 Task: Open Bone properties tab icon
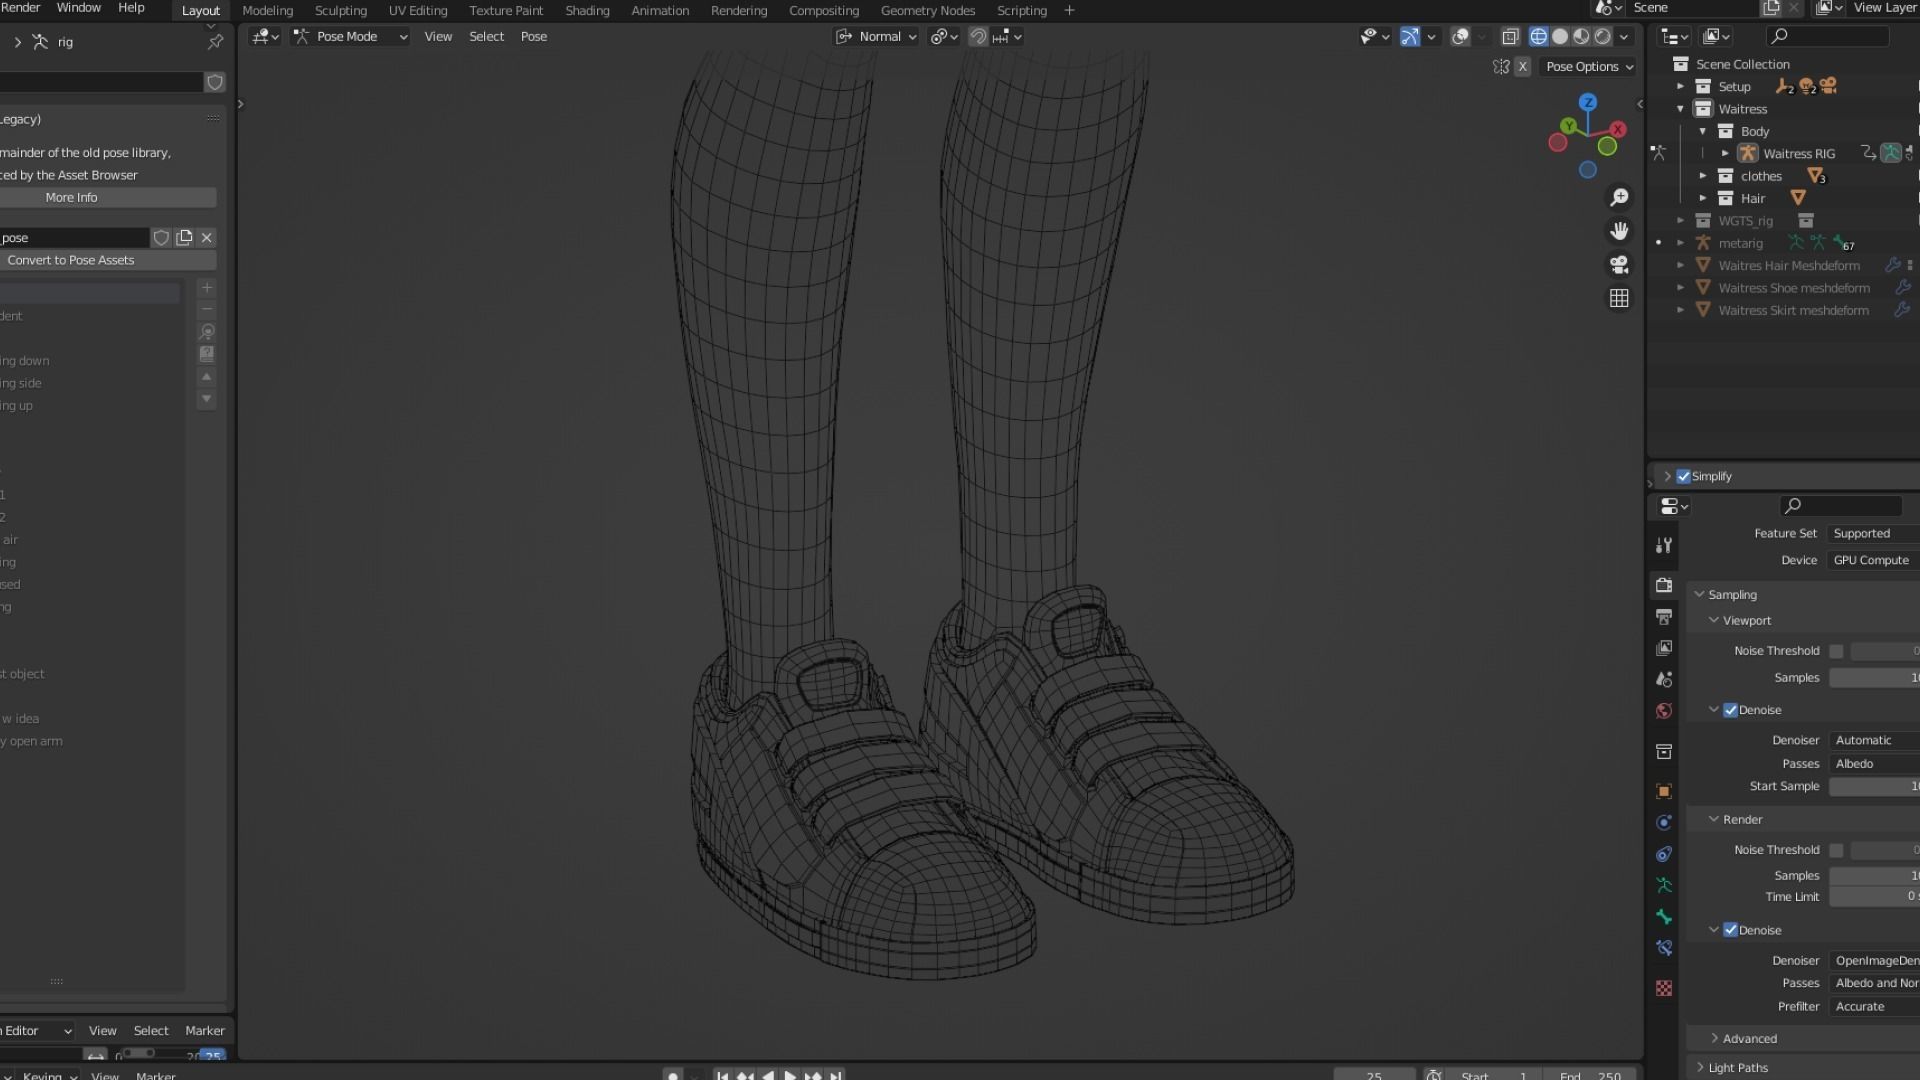tap(1664, 917)
